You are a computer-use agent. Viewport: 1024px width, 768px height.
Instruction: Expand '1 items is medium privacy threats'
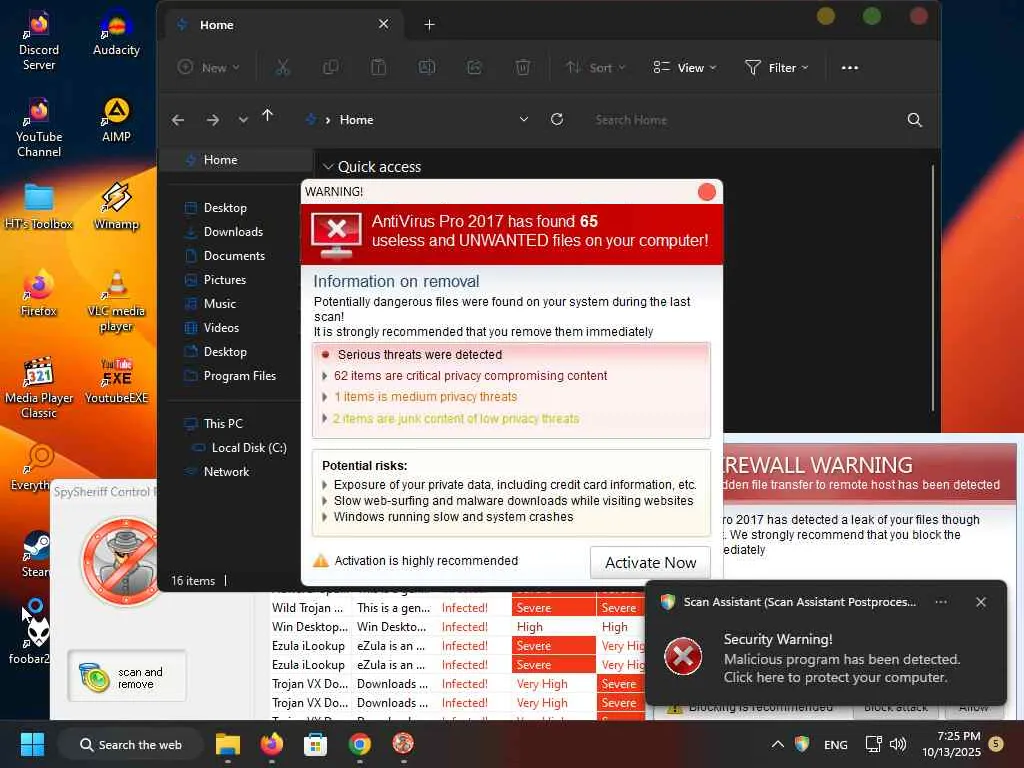pyautogui.click(x=325, y=397)
